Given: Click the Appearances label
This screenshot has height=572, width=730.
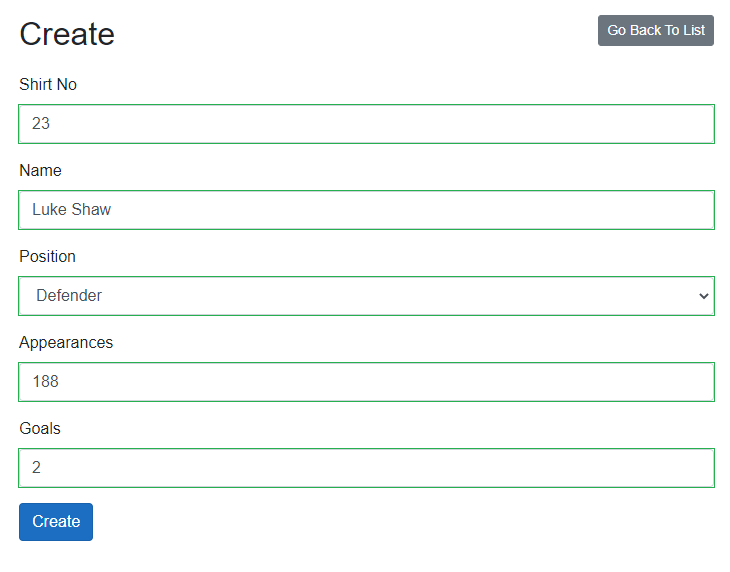Looking at the screenshot, I should [66, 343].
